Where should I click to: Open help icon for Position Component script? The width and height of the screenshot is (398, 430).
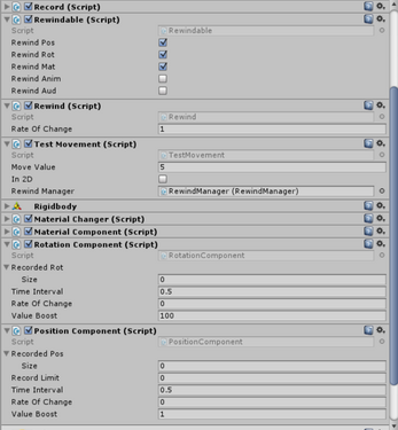(x=368, y=330)
